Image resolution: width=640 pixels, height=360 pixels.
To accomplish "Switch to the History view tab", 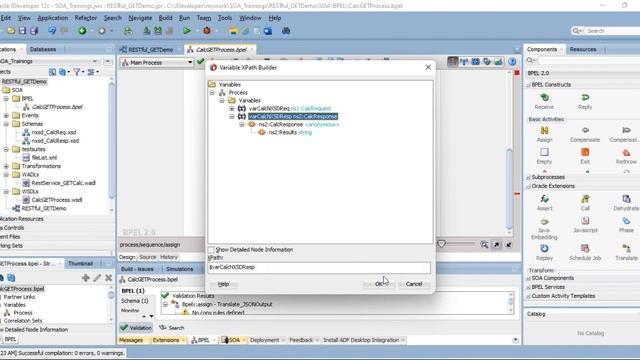I will point(169,257).
